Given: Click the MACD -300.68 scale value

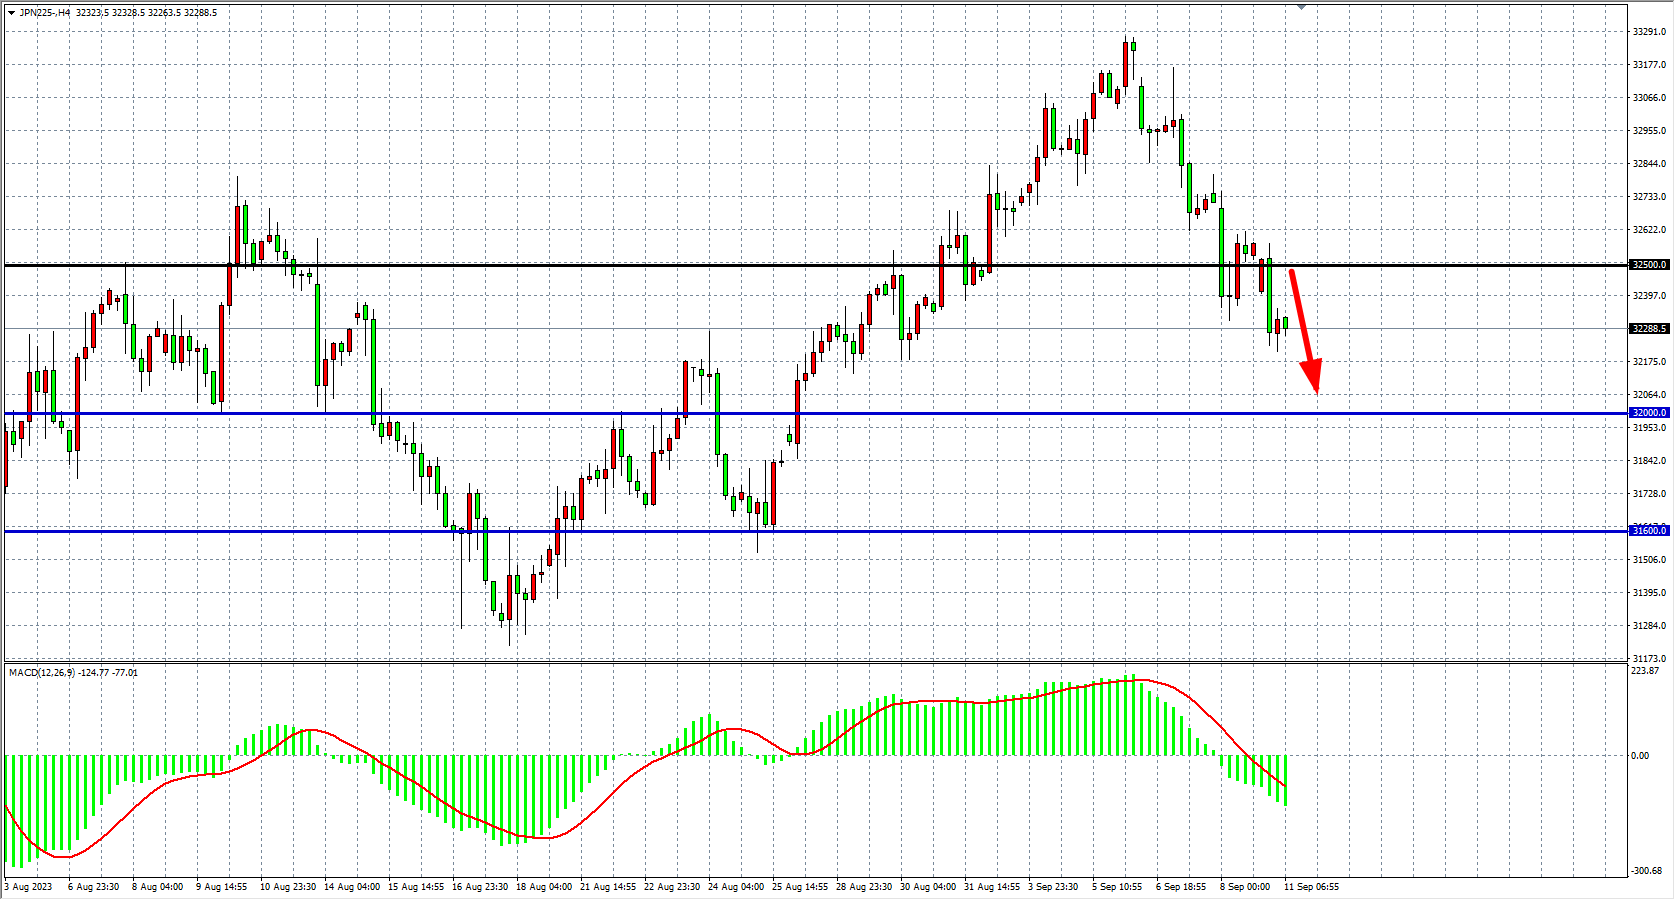Looking at the screenshot, I should pos(1647,872).
